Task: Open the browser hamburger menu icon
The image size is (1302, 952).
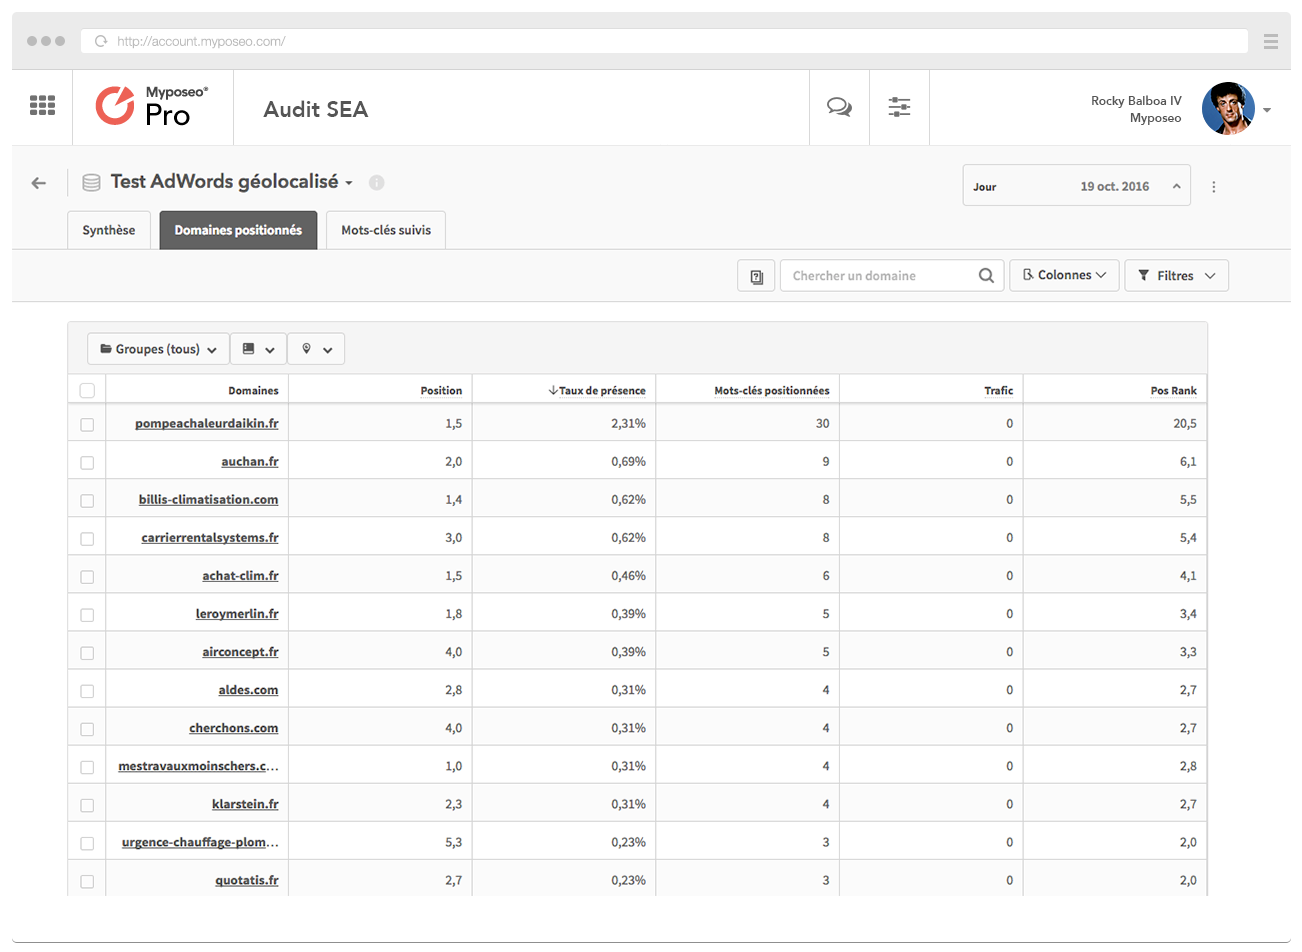Action: [x=1271, y=41]
